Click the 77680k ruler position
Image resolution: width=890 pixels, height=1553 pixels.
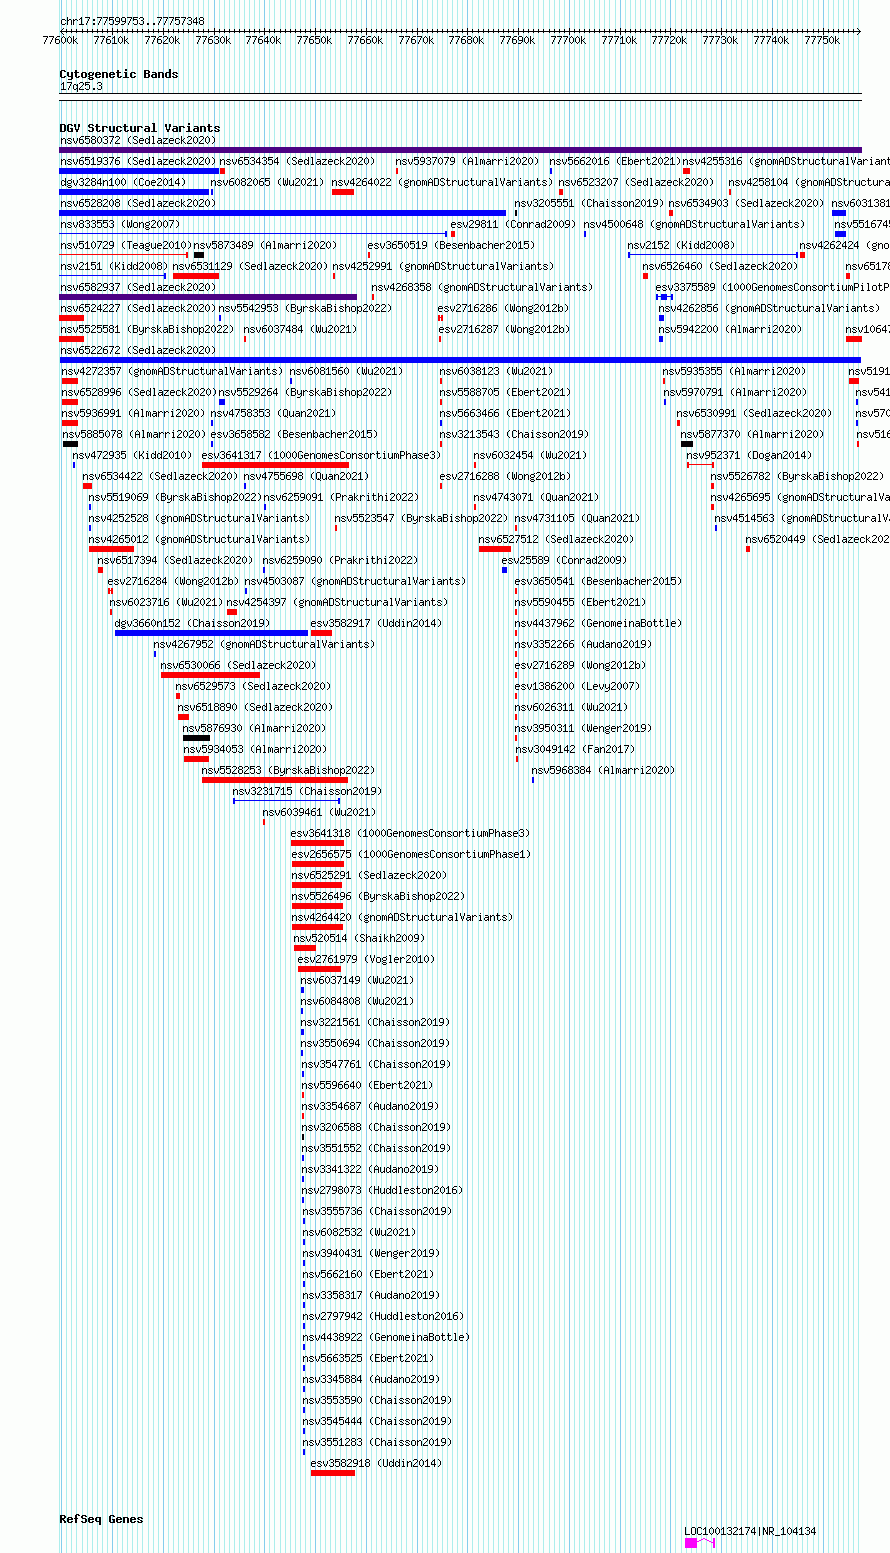466,40
